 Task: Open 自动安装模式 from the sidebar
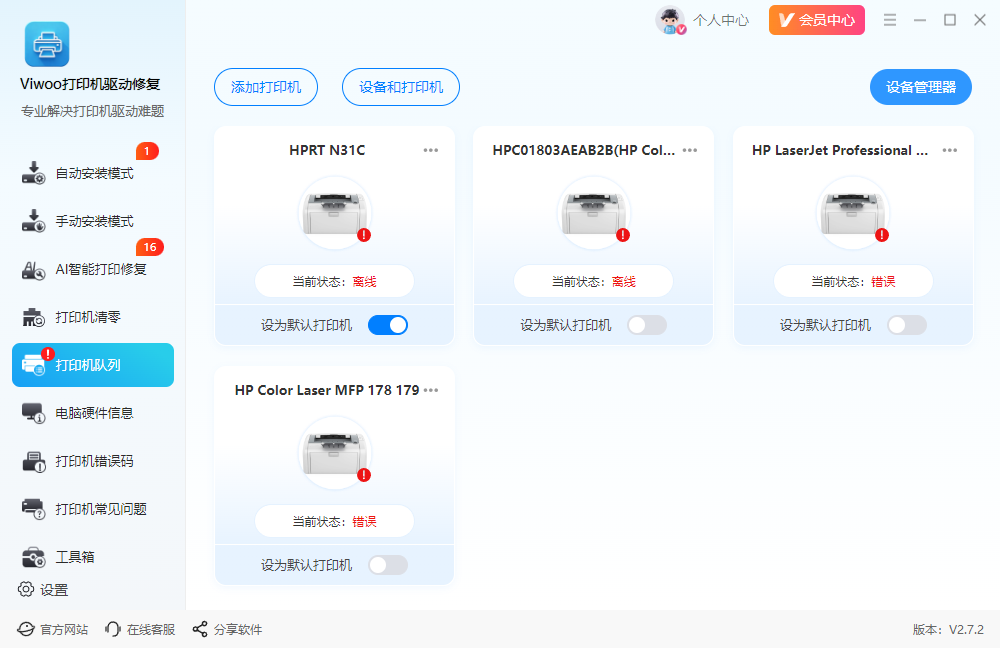(x=92, y=174)
